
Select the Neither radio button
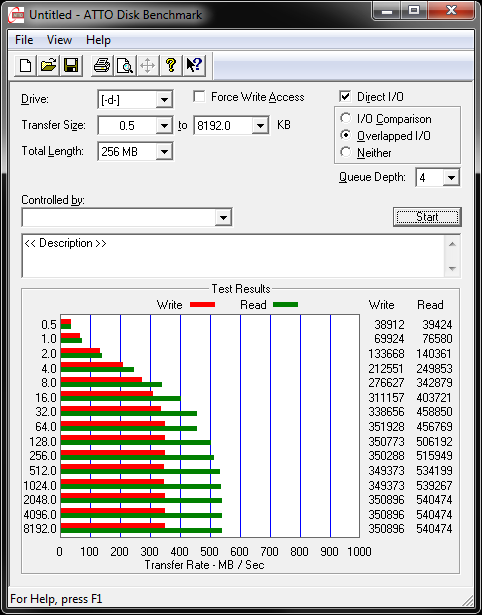tap(346, 152)
